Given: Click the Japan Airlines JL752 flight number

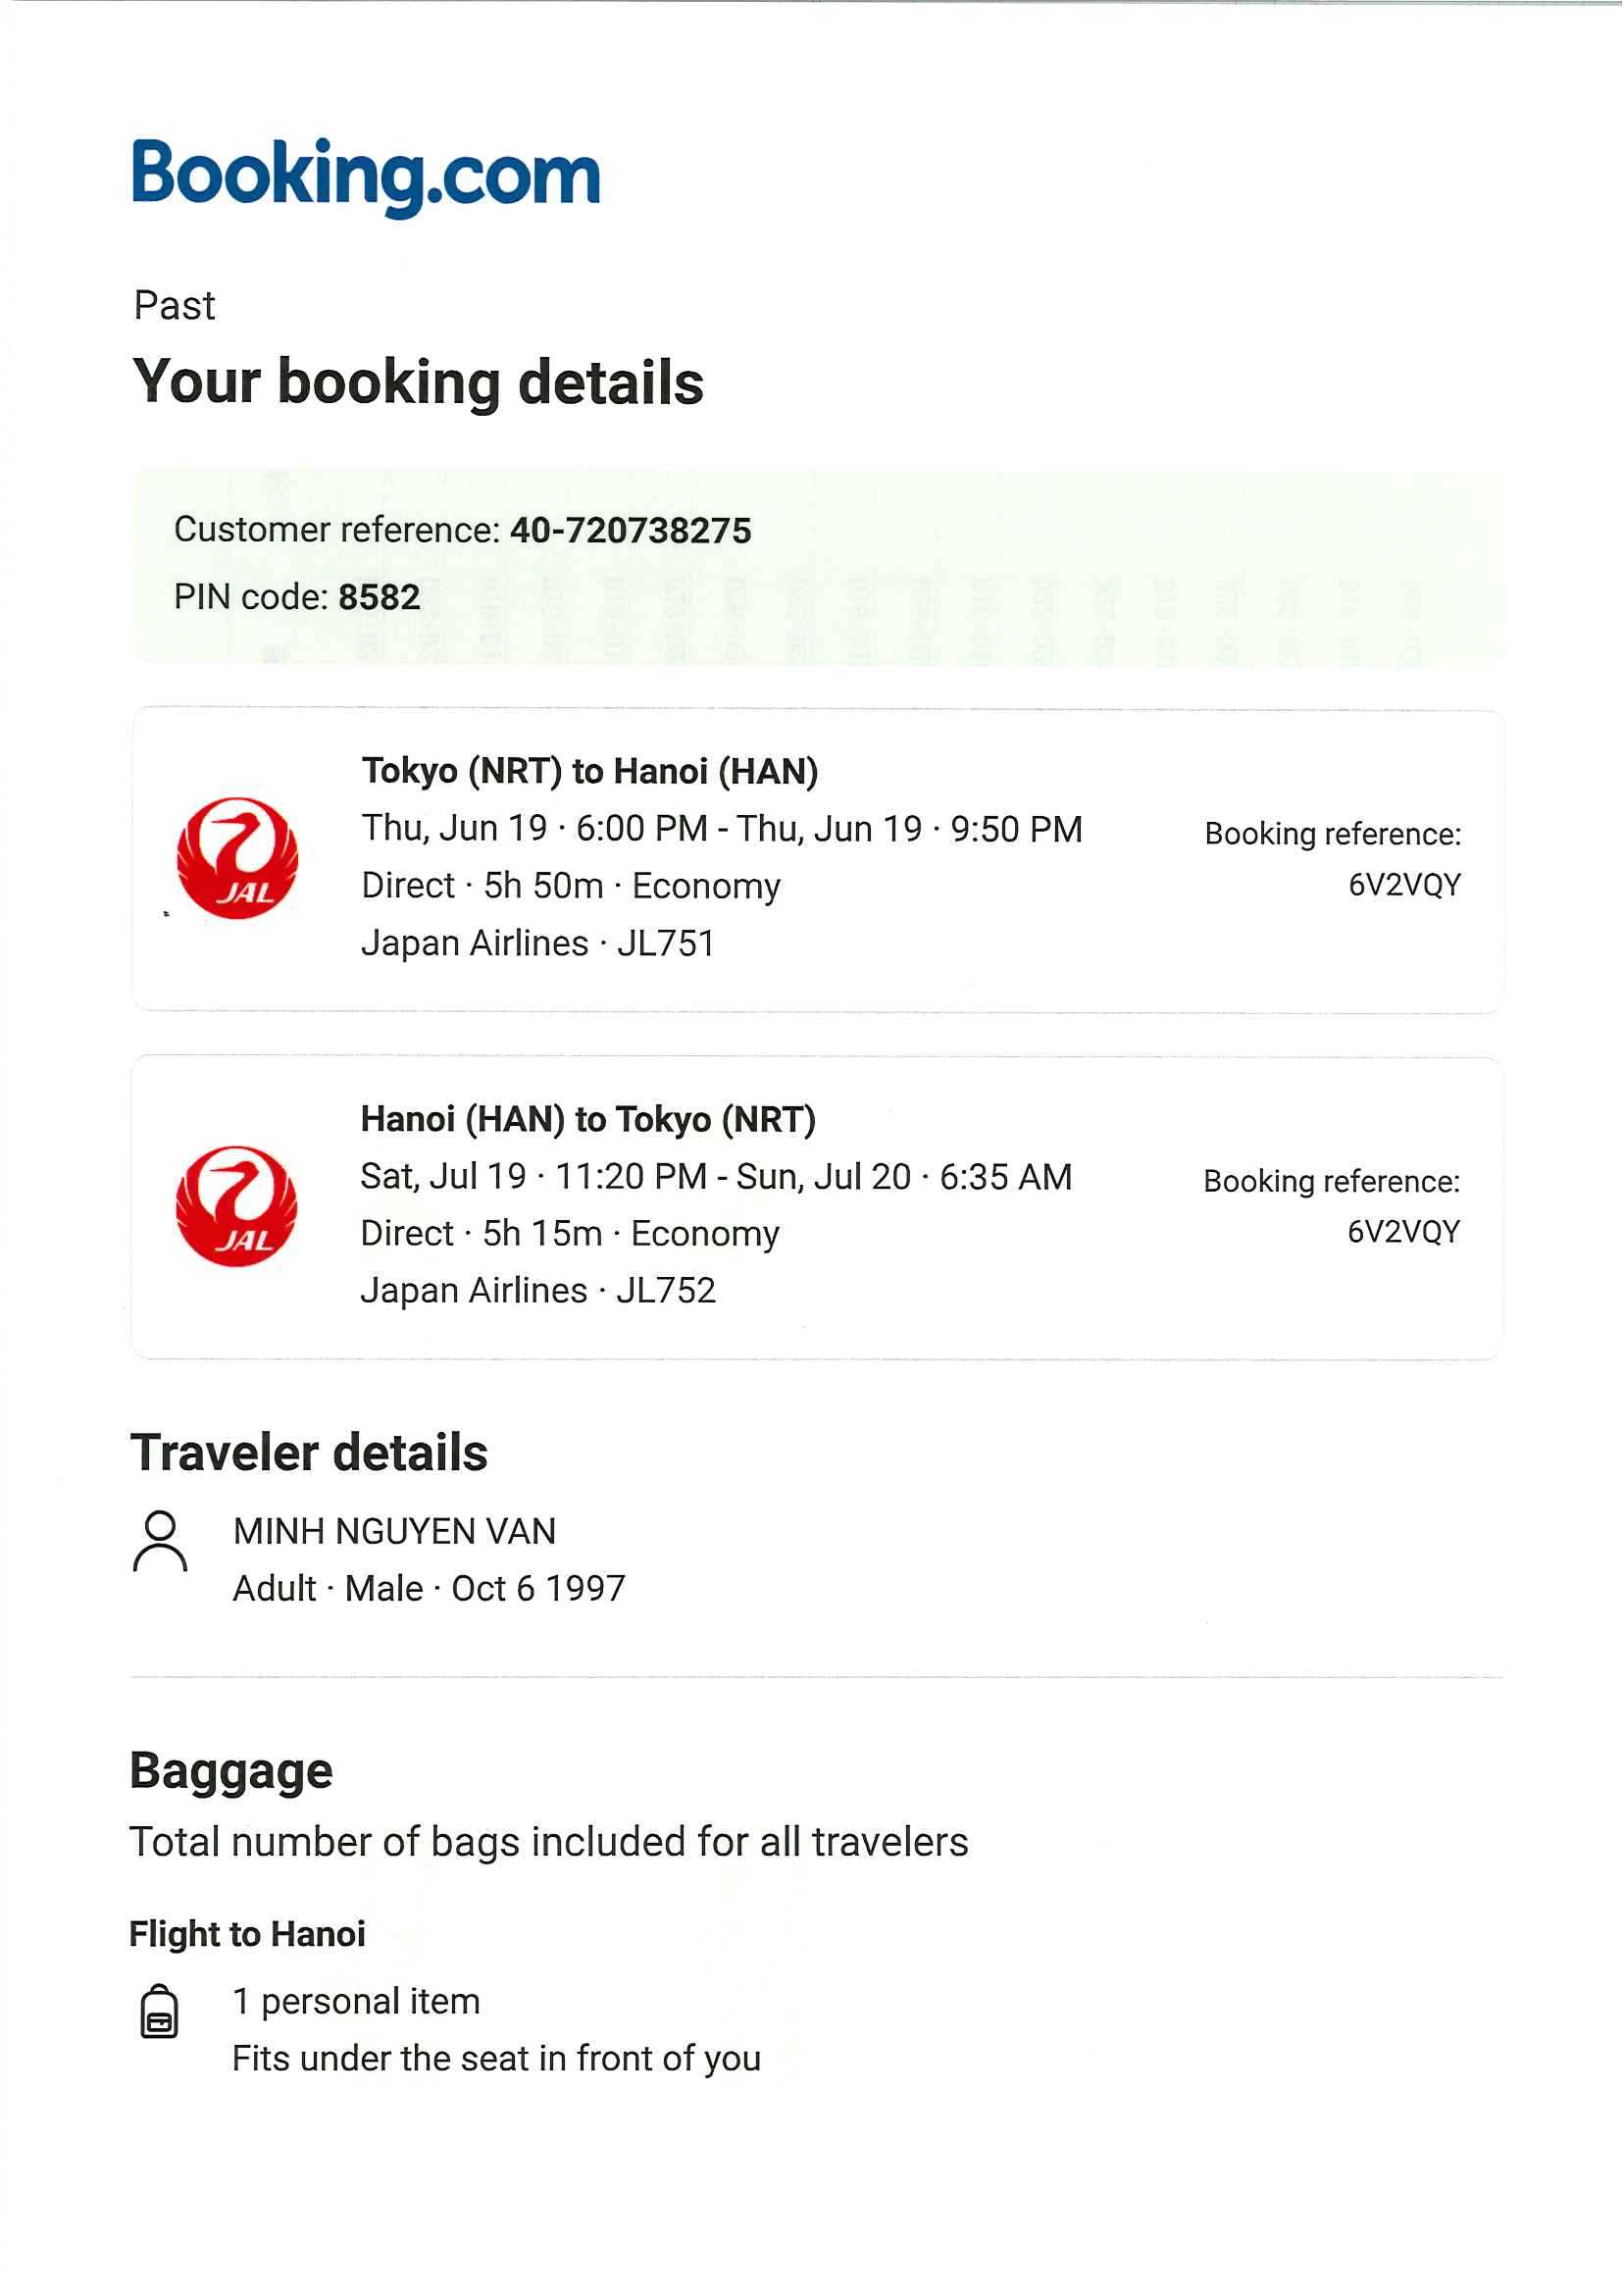Looking at the screenshot, I should click(666, 1290).
